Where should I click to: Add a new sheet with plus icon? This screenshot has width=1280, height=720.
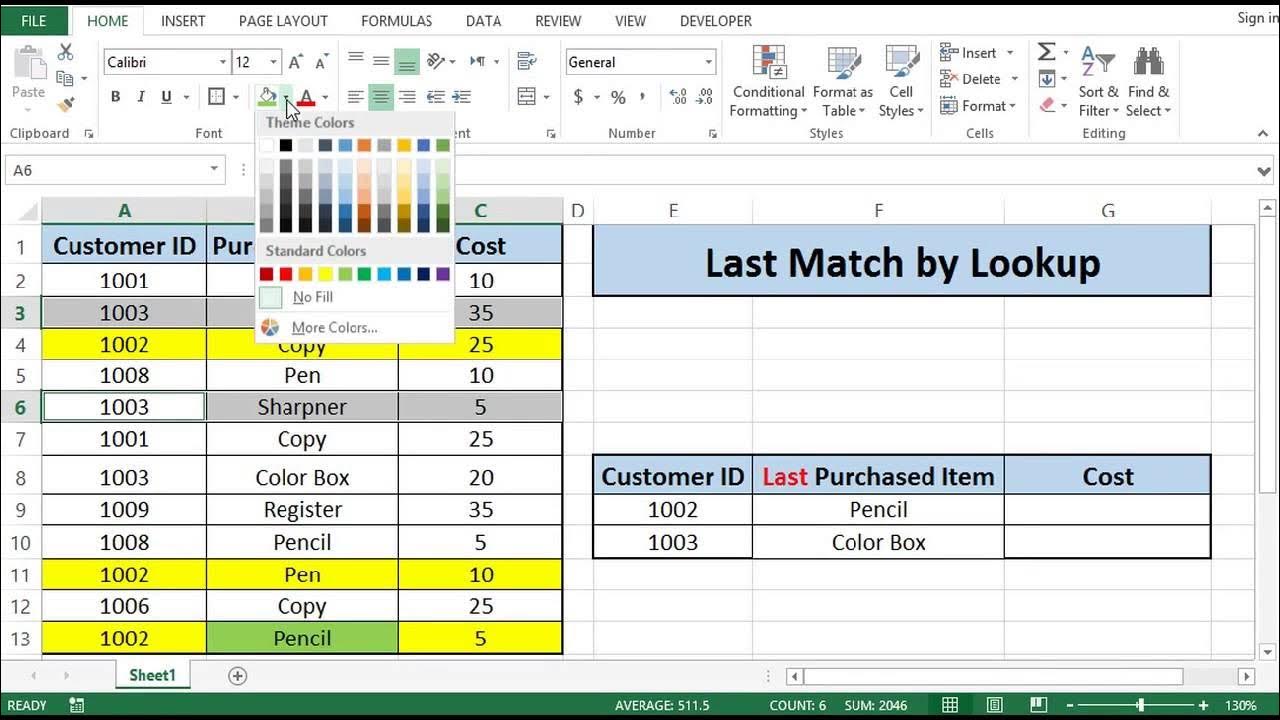pos(237,676)
